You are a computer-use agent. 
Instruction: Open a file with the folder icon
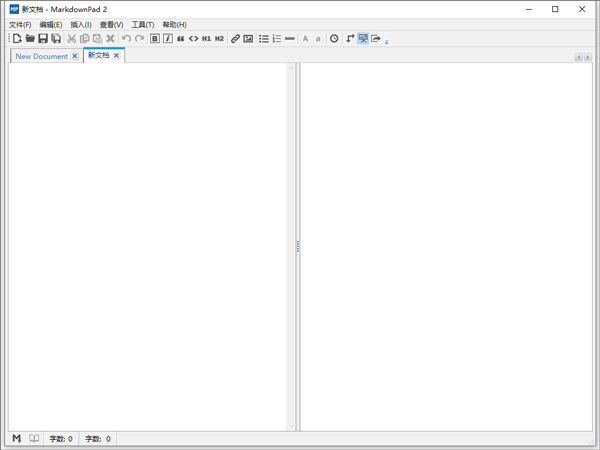pyautogui.click(x=30, y=39)
